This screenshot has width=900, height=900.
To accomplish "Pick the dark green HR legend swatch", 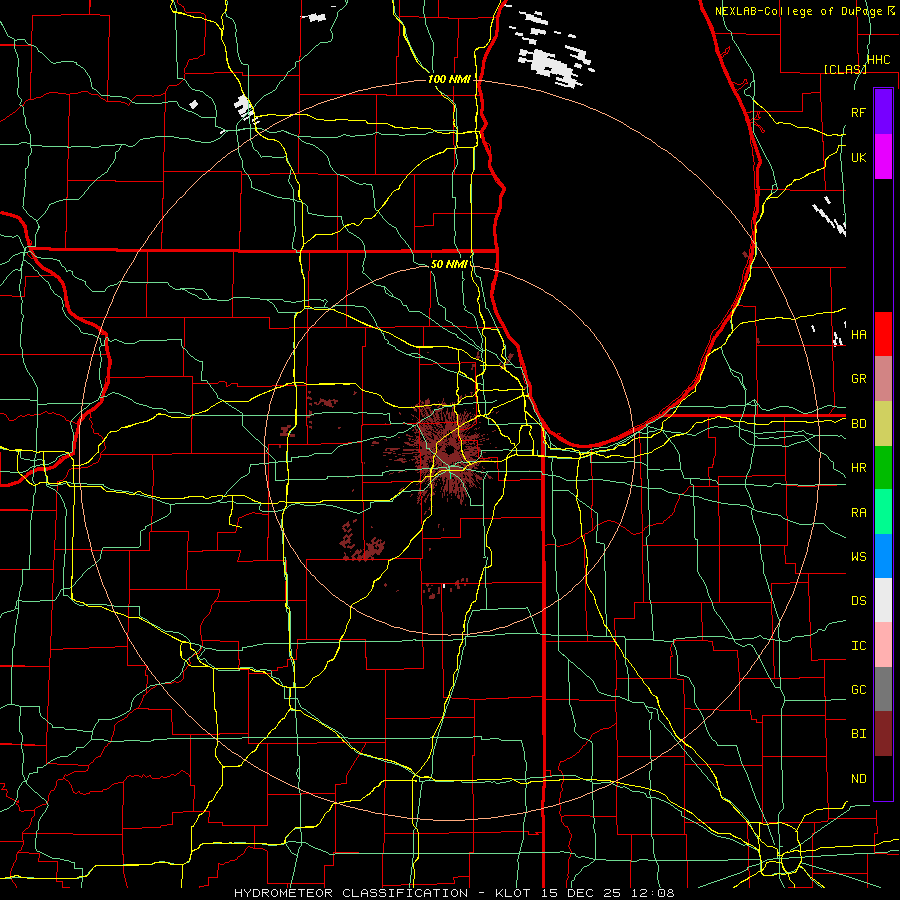I will tap(883, 468).
